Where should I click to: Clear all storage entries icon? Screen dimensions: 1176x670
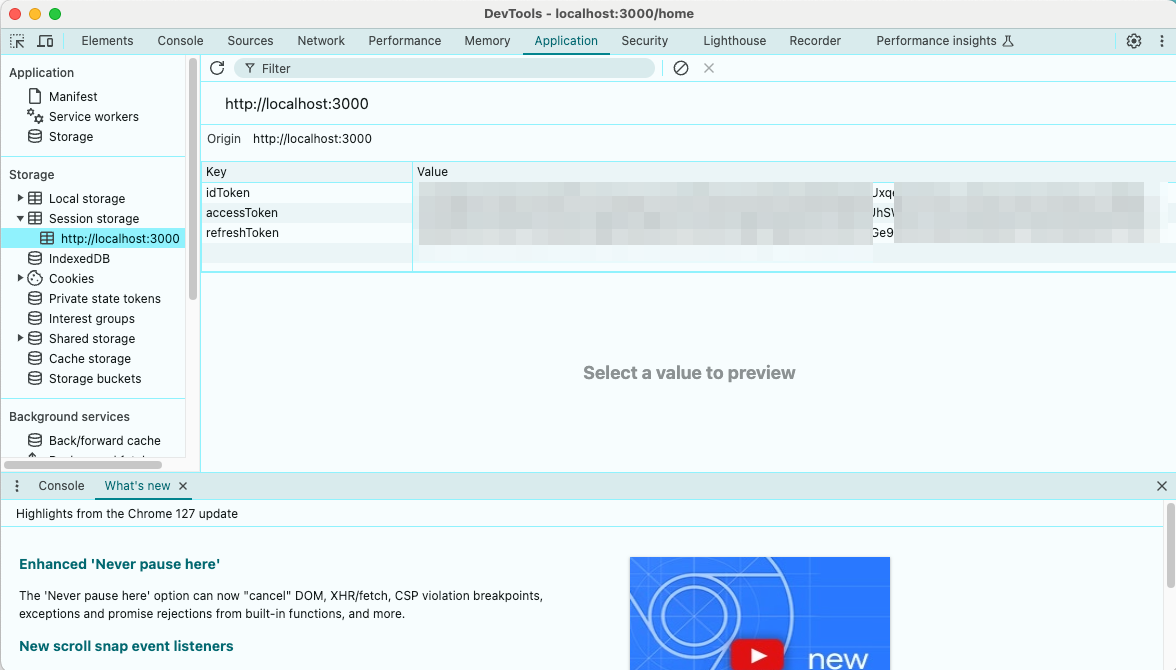[681, 68]
